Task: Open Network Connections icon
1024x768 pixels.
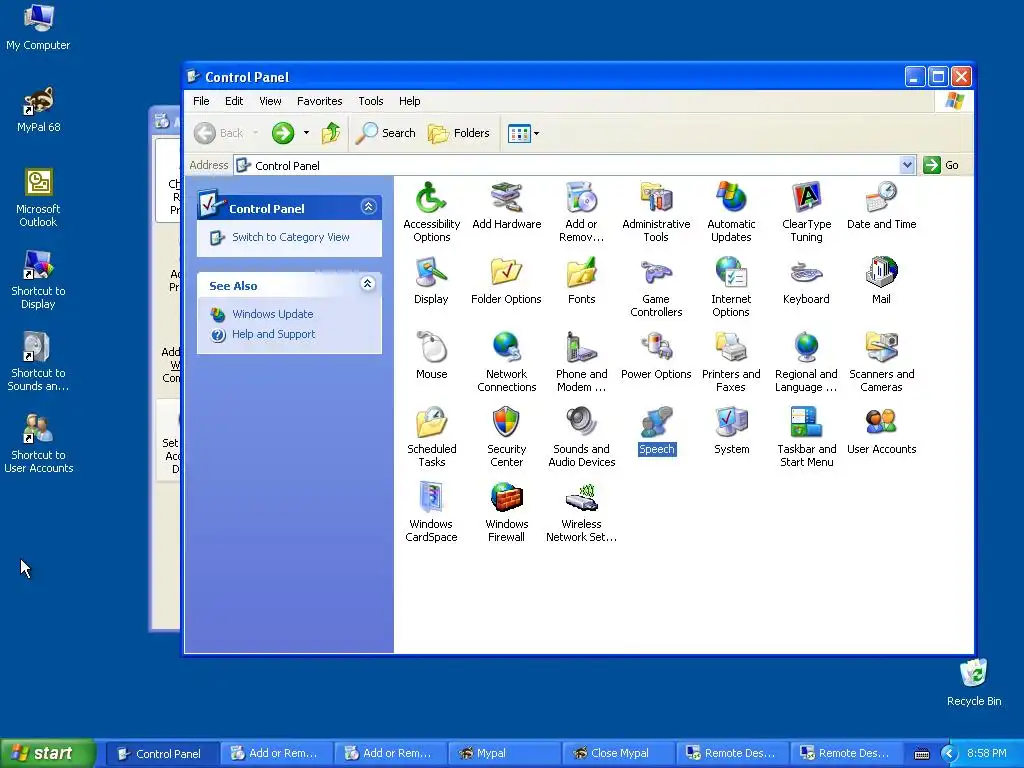Action: coord(506,362)
